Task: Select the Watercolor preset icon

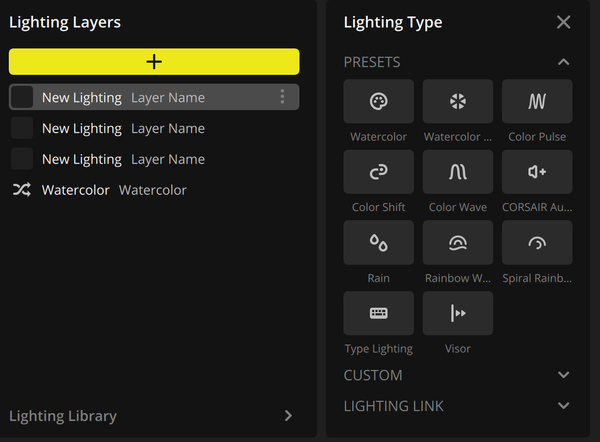Action: 378,101
